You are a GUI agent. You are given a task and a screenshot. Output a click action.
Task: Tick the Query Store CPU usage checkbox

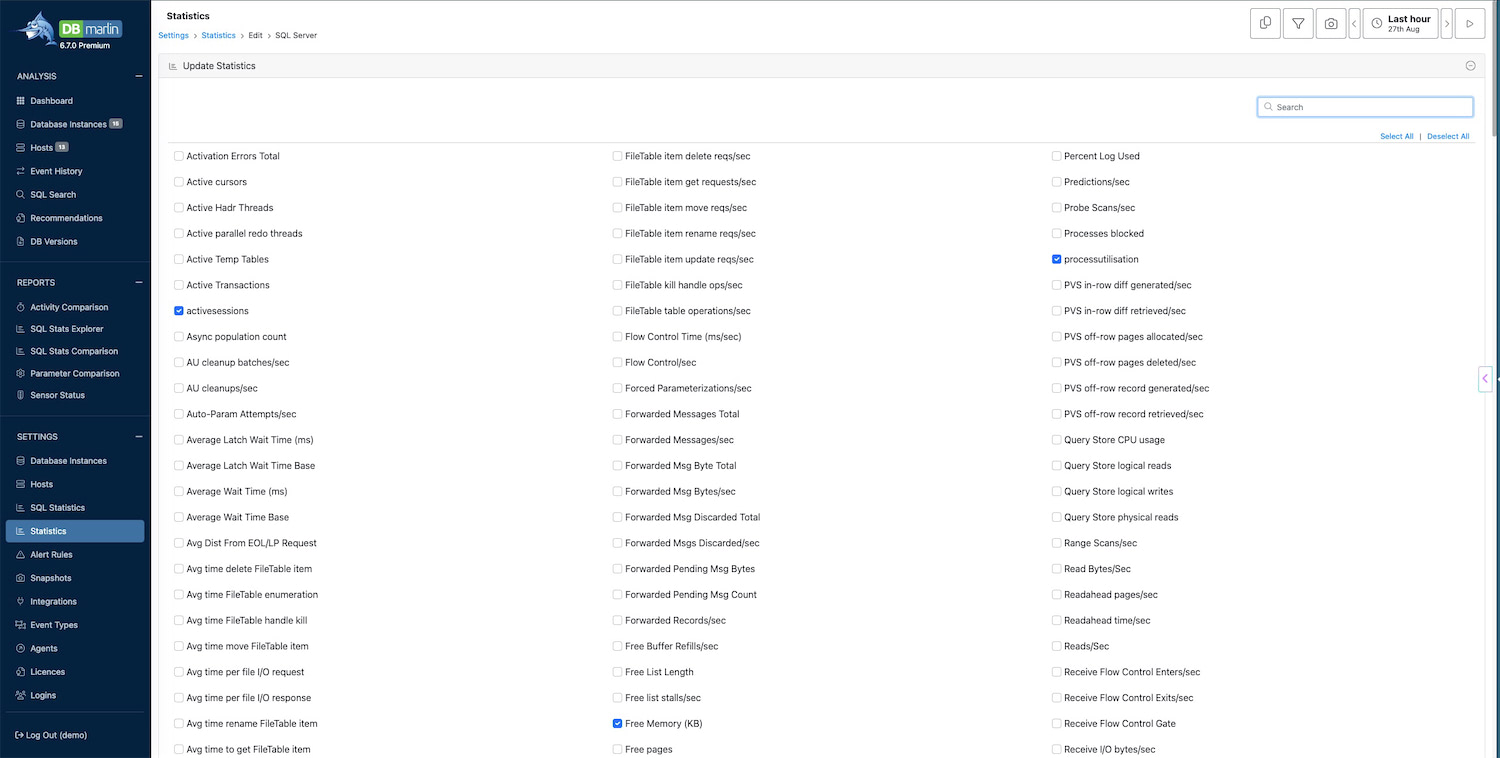pos(1057,440)
